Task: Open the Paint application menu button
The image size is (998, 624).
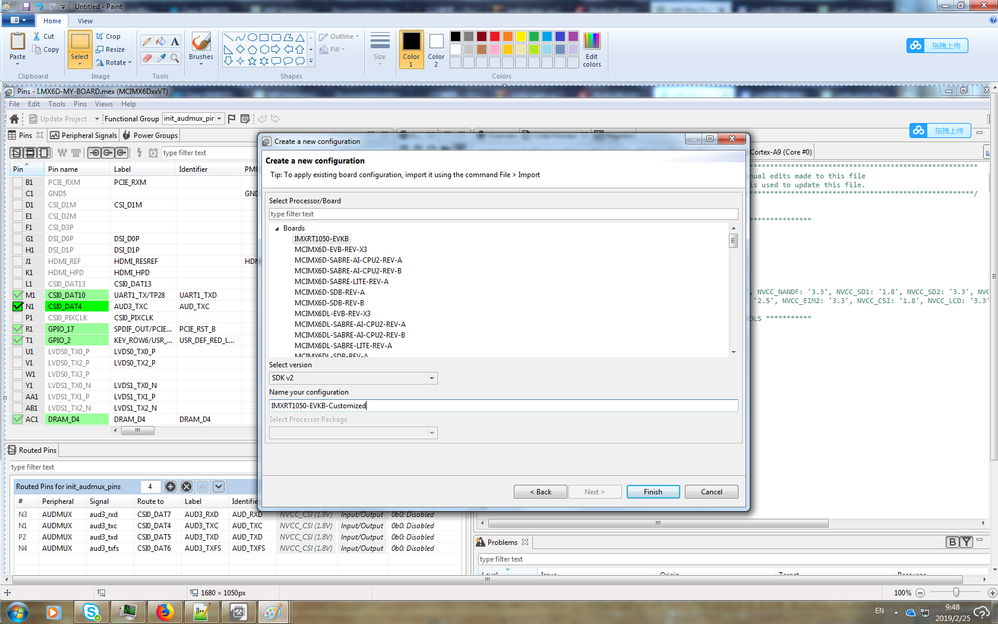Action: [x=18, y=20]
